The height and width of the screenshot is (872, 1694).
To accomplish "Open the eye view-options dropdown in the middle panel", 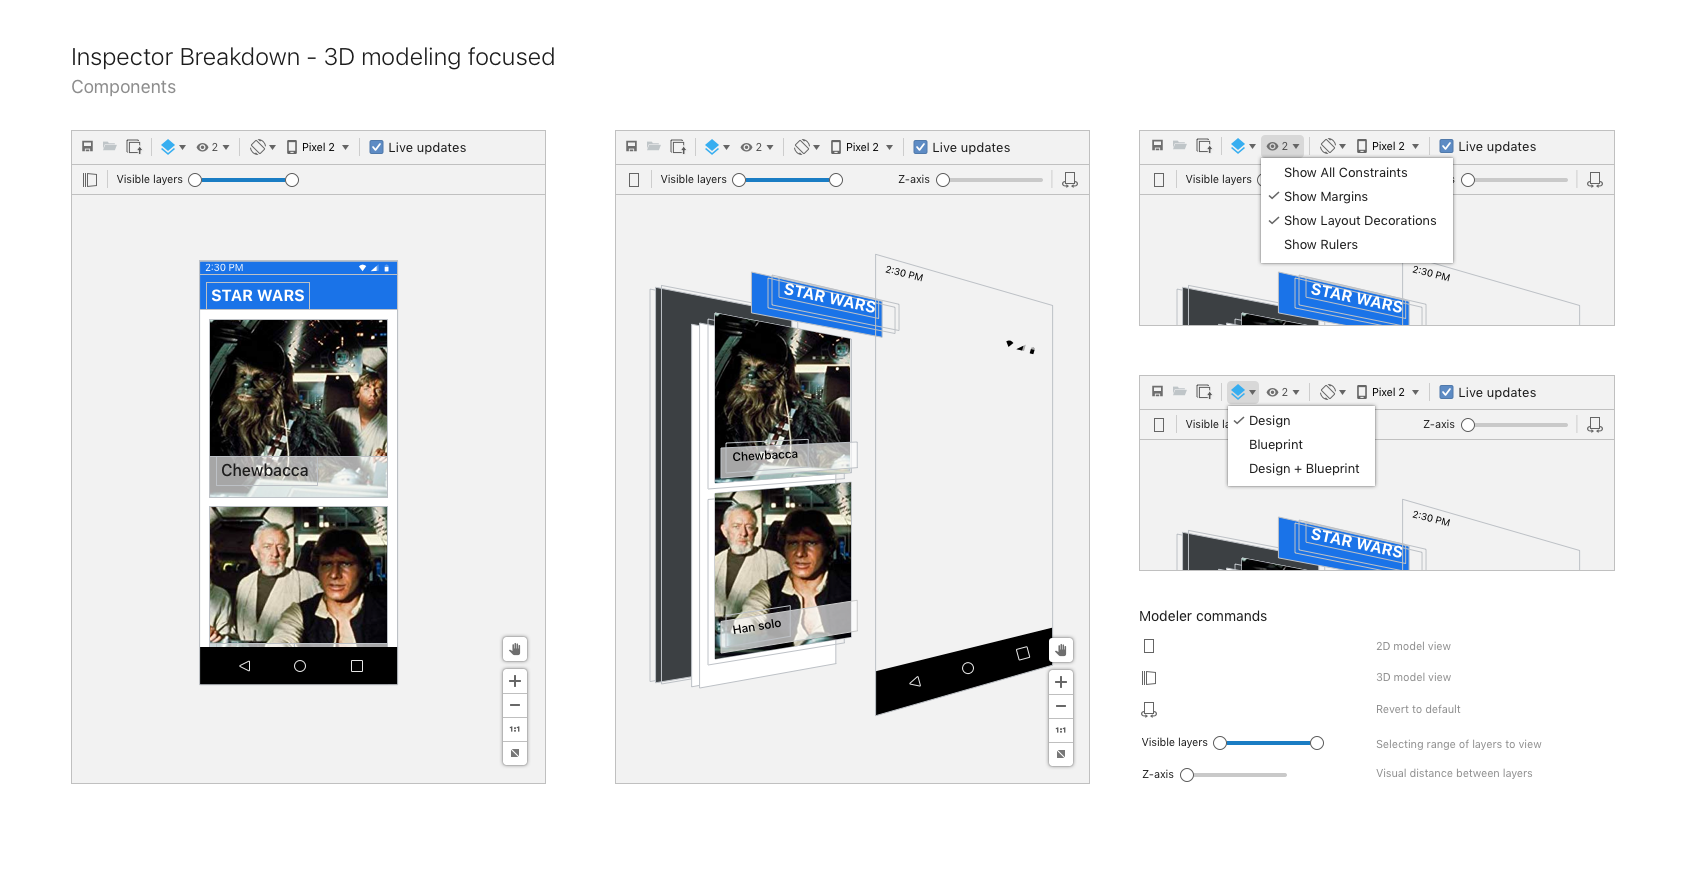I will (757, 147).
